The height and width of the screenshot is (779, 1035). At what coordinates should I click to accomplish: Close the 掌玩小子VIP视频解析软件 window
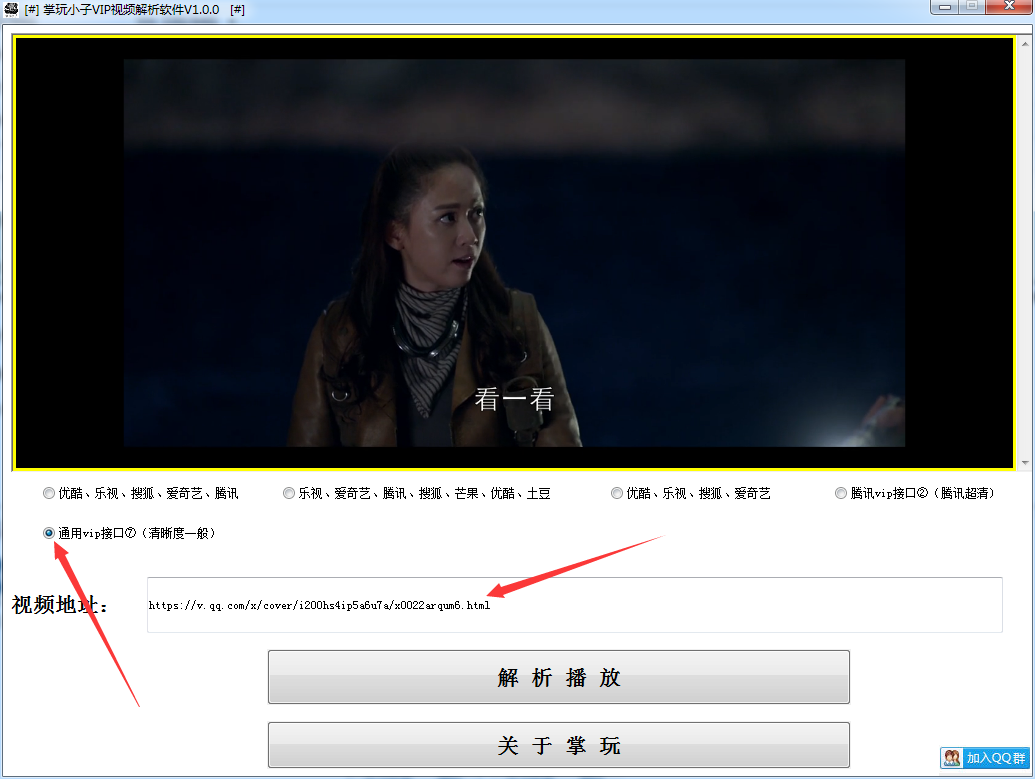click(x=1009, y=7)
